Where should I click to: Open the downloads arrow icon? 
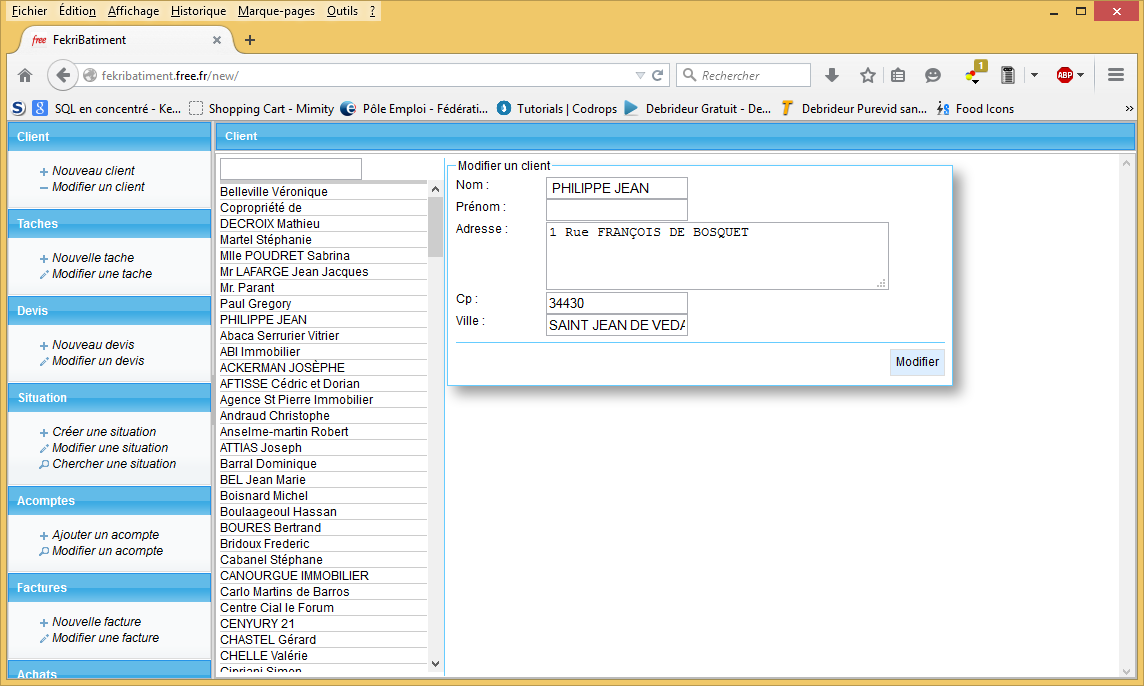pyautogui.click(x=832, y=75)
